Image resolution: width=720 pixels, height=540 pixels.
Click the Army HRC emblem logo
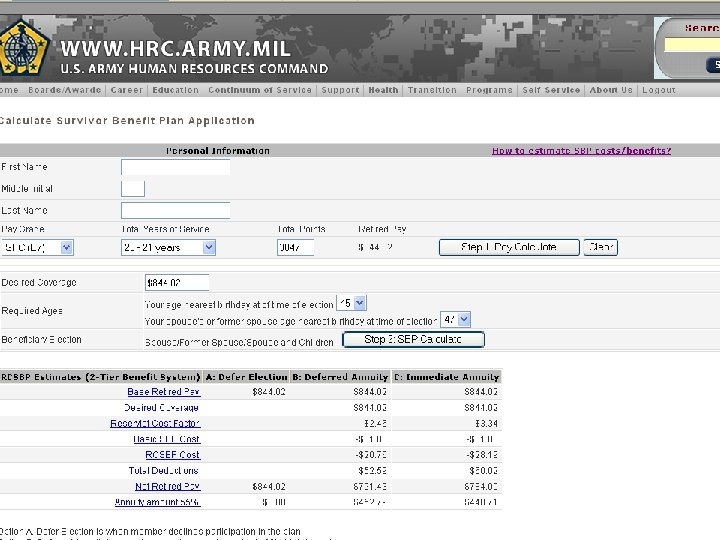pos(24,48)
